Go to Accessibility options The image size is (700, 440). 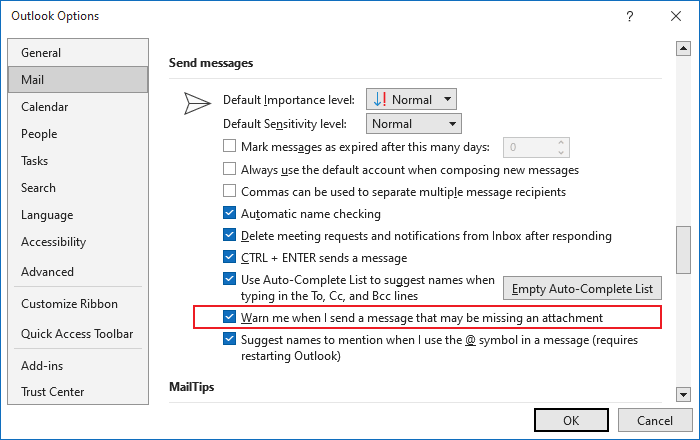(x=78, y=242)
